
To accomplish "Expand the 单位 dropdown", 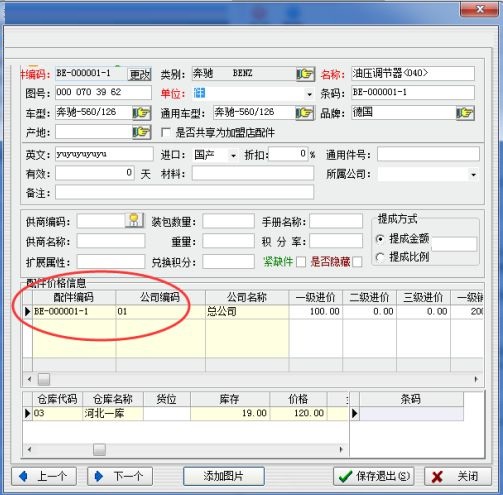I will tap(309, 94).
